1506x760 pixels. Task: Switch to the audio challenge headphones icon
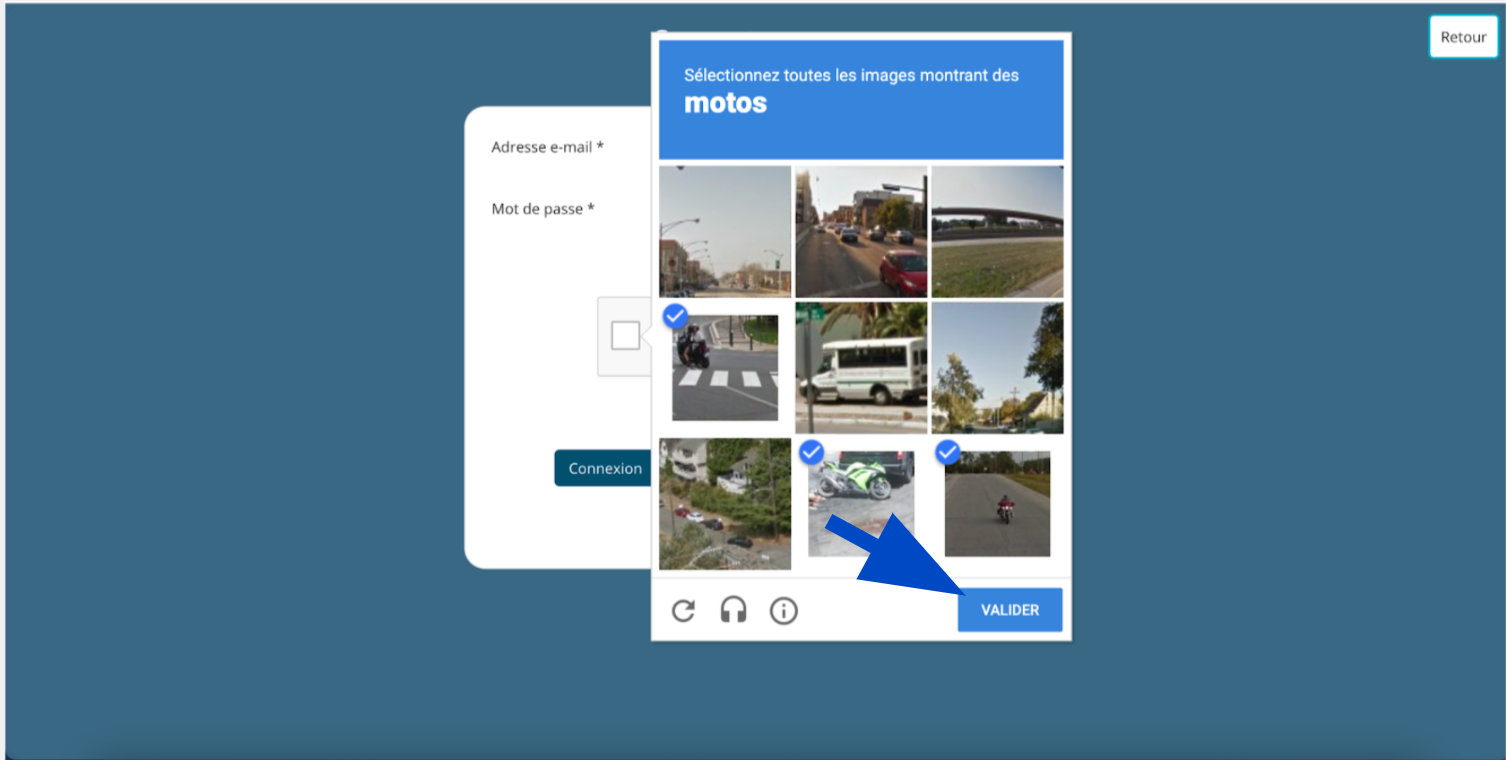[734, 610]
